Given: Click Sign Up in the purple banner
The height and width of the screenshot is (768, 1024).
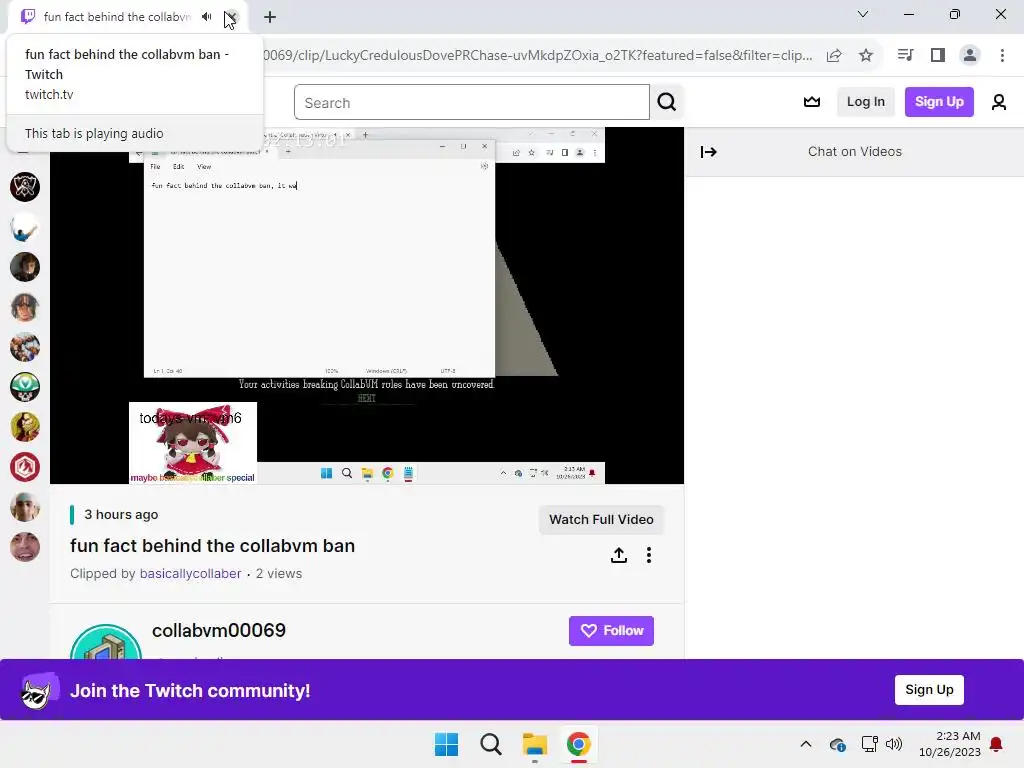Looking at the screenshot, I should 929,690.
